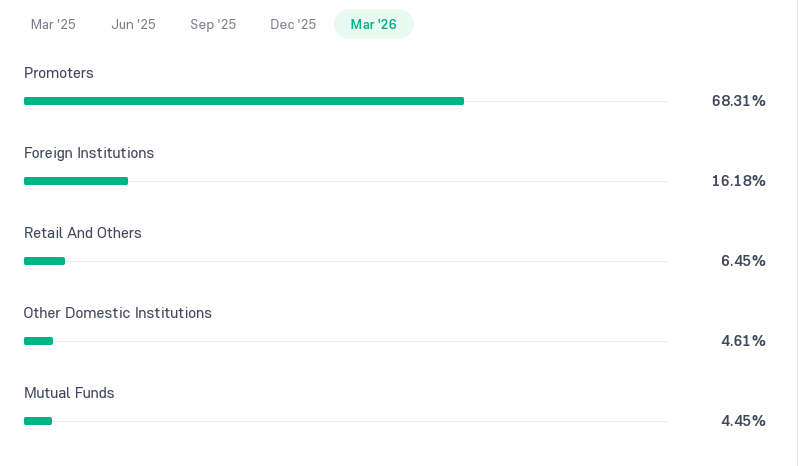Click the Mutual Funds label

click(x=69, y=393)
